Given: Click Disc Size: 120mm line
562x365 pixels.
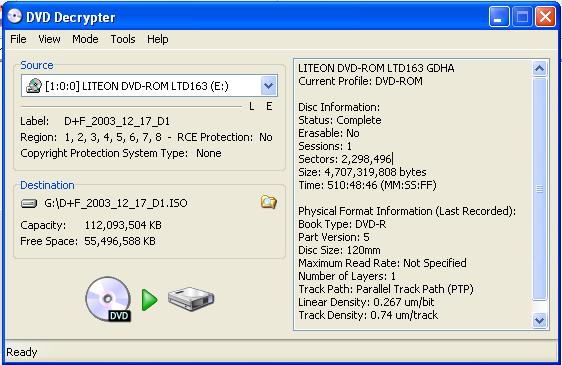Looking at the screenshot, I should click(x=339, y=250).
